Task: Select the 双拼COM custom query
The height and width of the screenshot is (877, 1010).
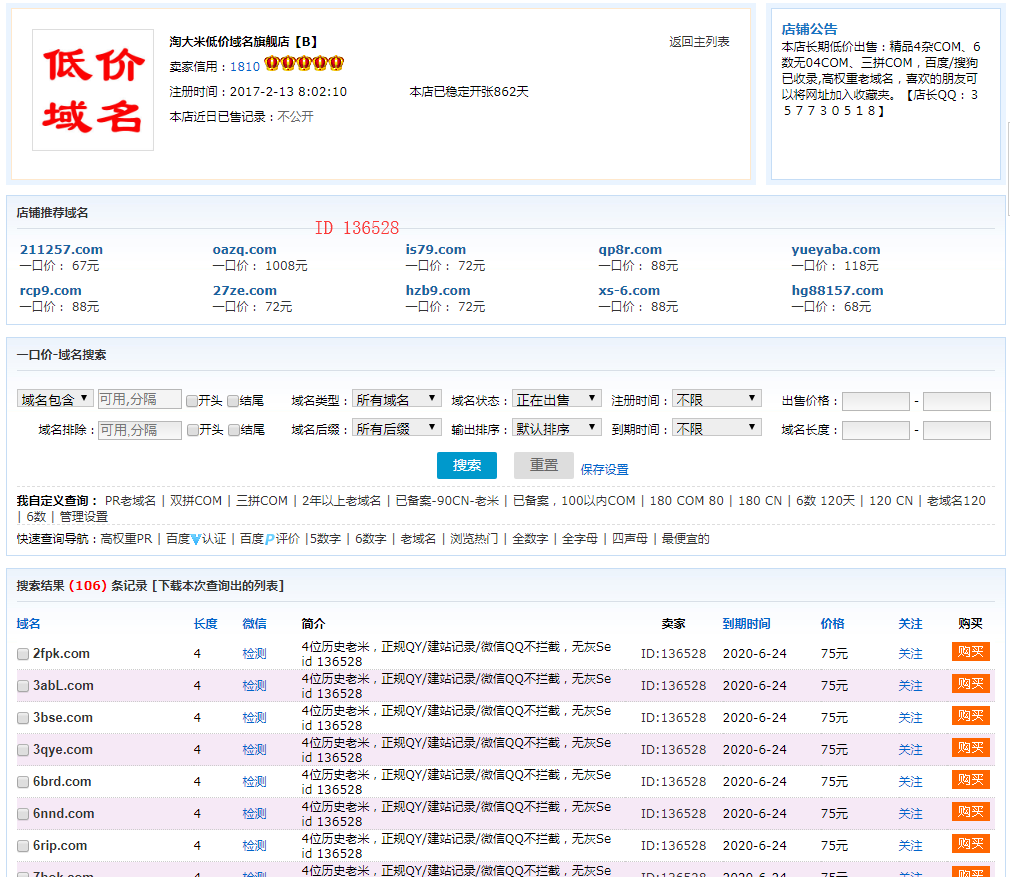Action: (x=196, y=500)
